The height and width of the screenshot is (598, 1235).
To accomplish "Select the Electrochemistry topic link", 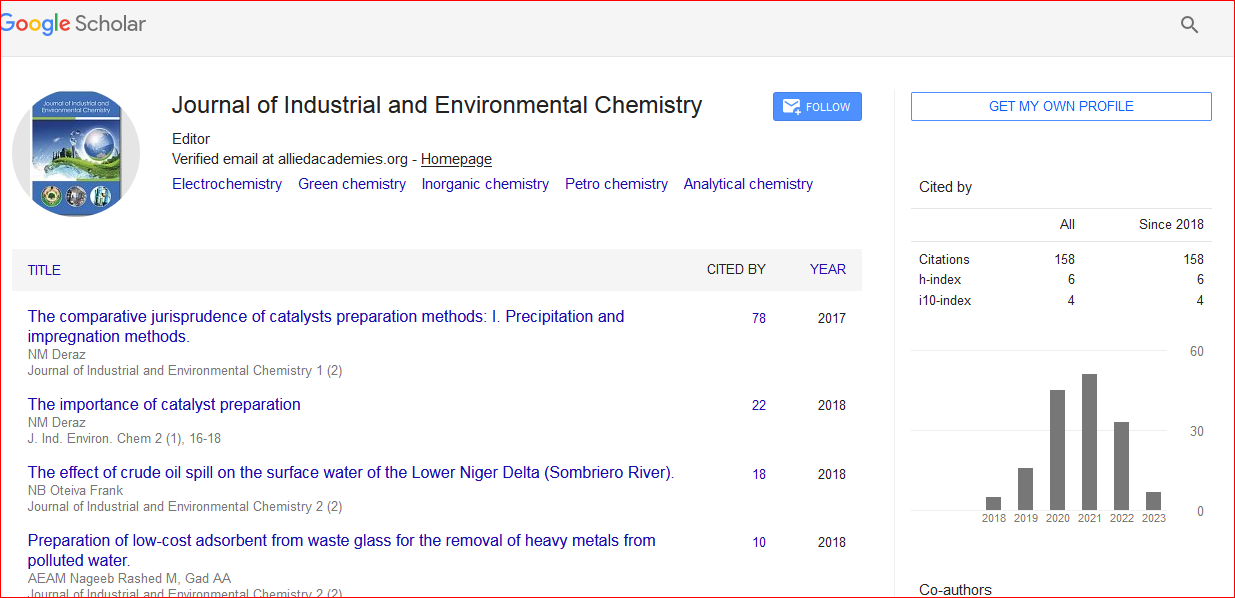I will coord(227,184).
